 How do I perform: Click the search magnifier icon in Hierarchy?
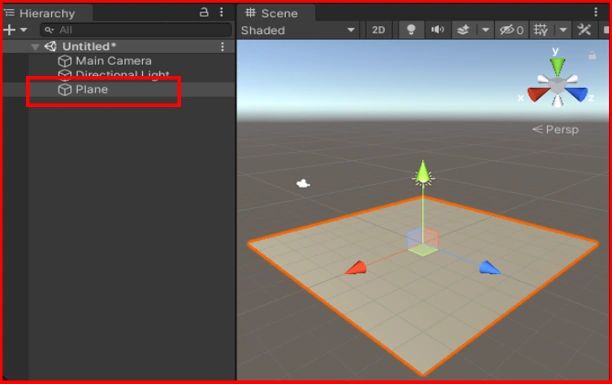point(48,30)
